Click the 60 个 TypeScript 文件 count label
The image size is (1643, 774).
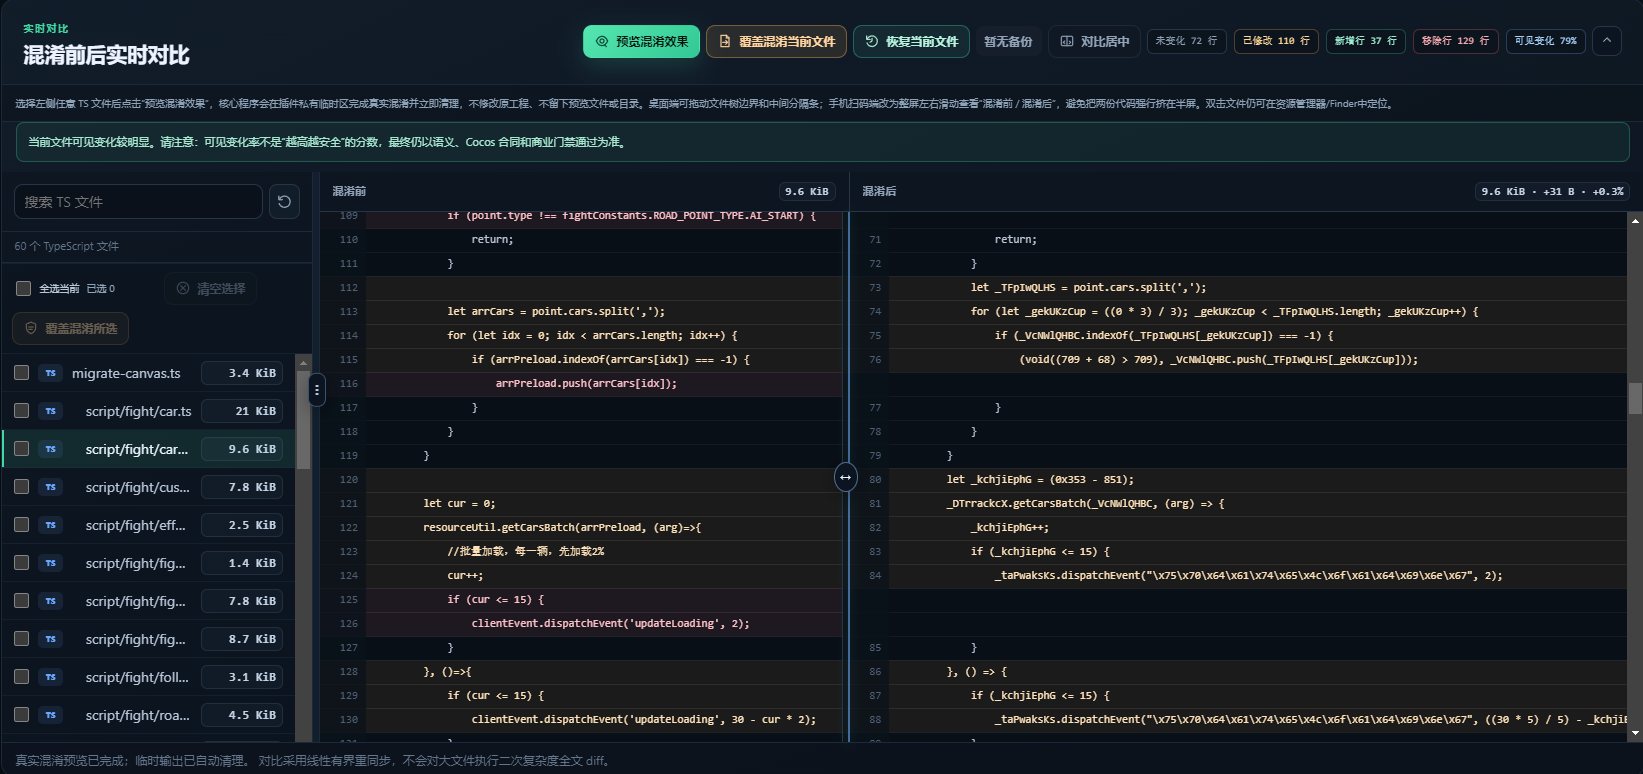[x=67, y=246]
